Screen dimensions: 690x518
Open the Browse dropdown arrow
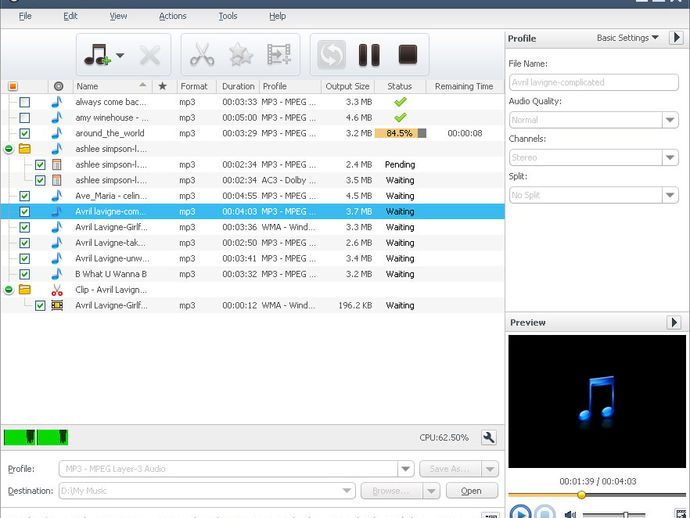click(x=431, y=491)
